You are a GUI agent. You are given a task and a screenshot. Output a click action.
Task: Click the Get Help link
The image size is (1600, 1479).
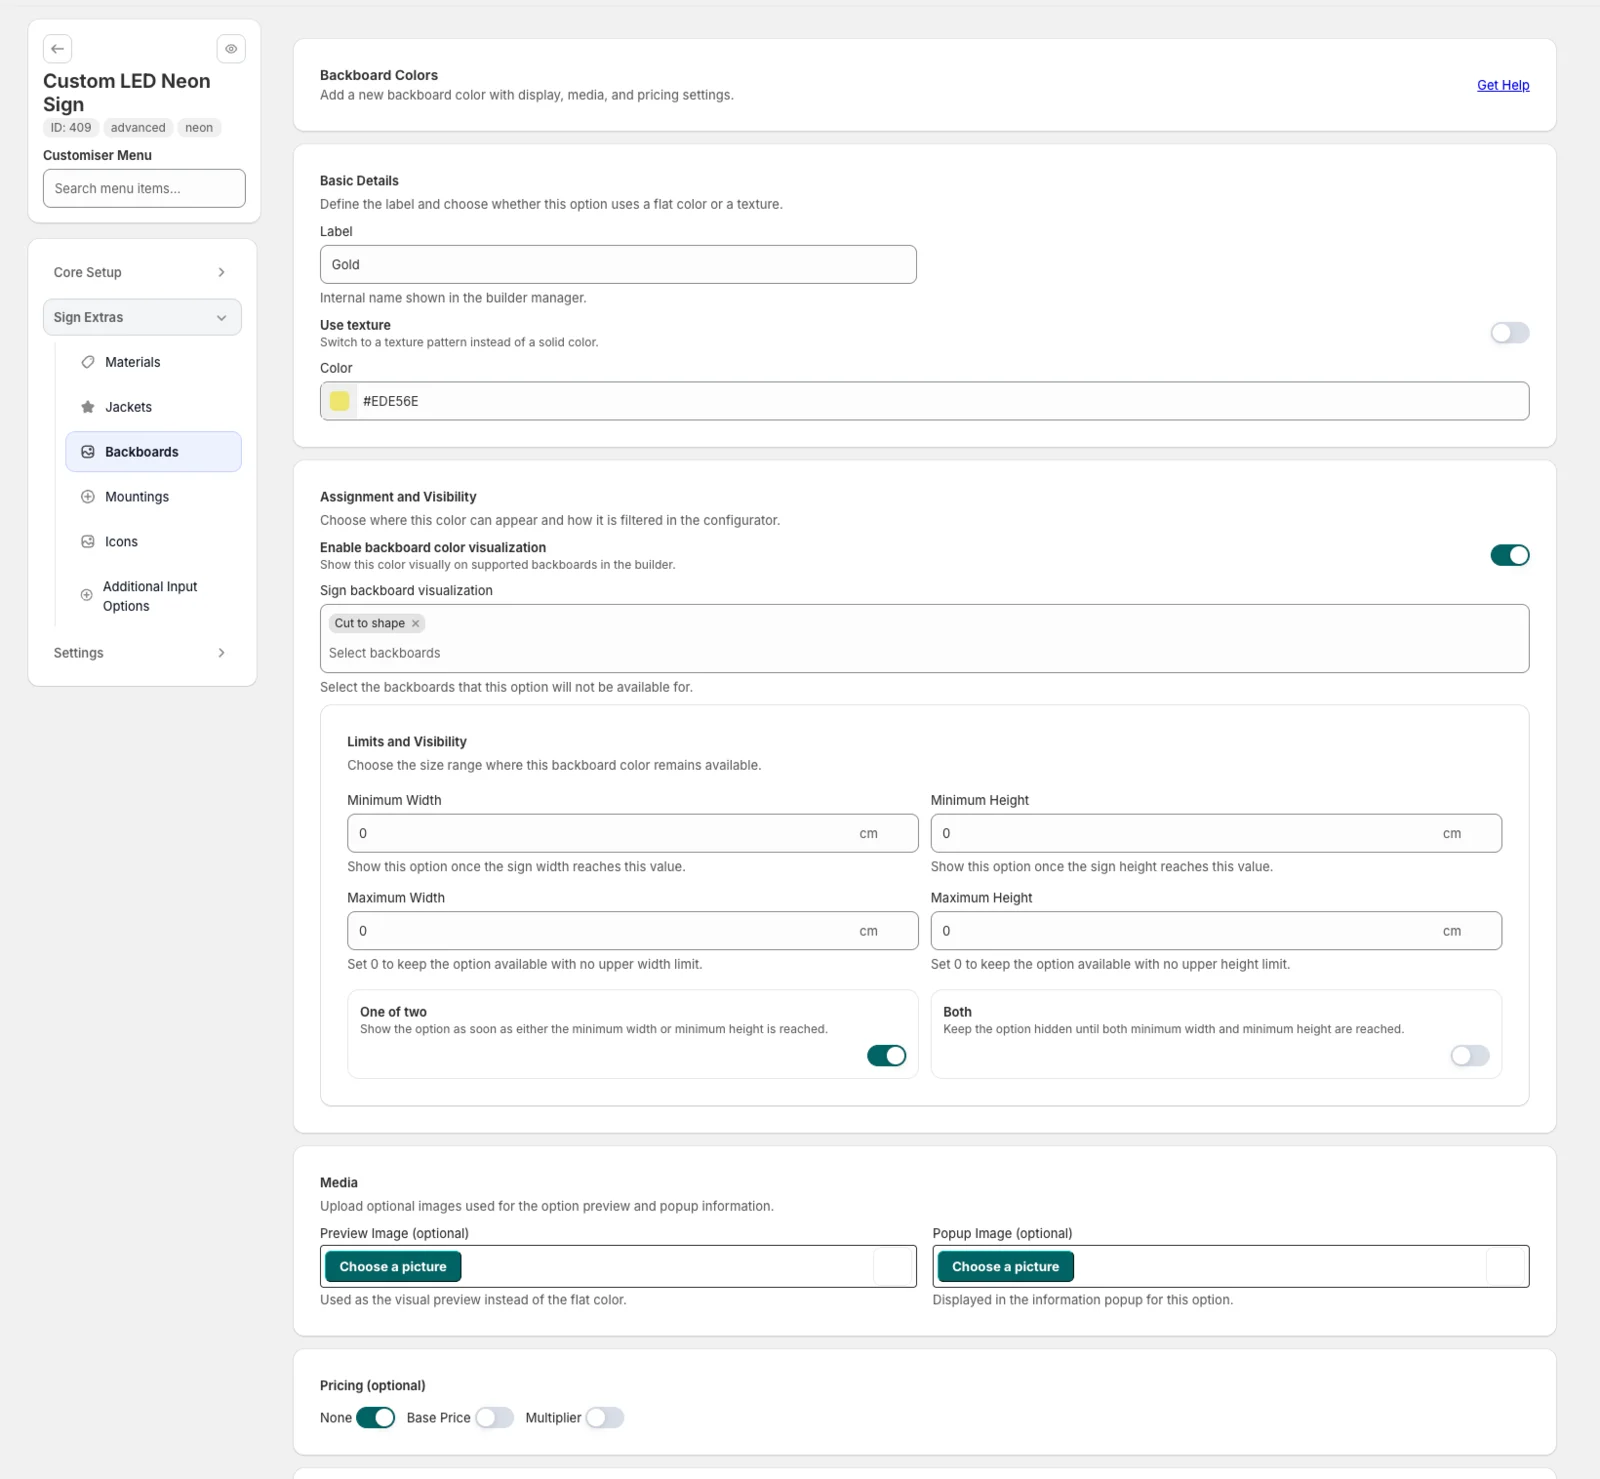click(1503, 85)
